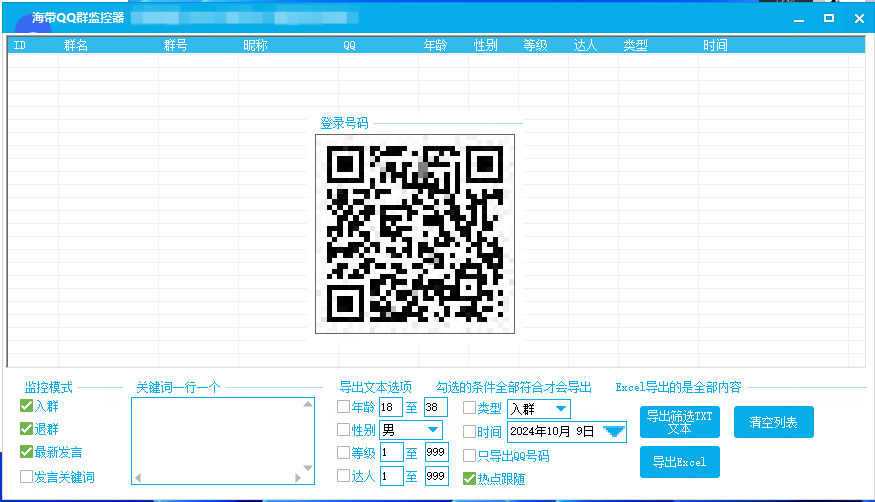Maximize the 海带QQ群监控器 window

pos(828,18)
